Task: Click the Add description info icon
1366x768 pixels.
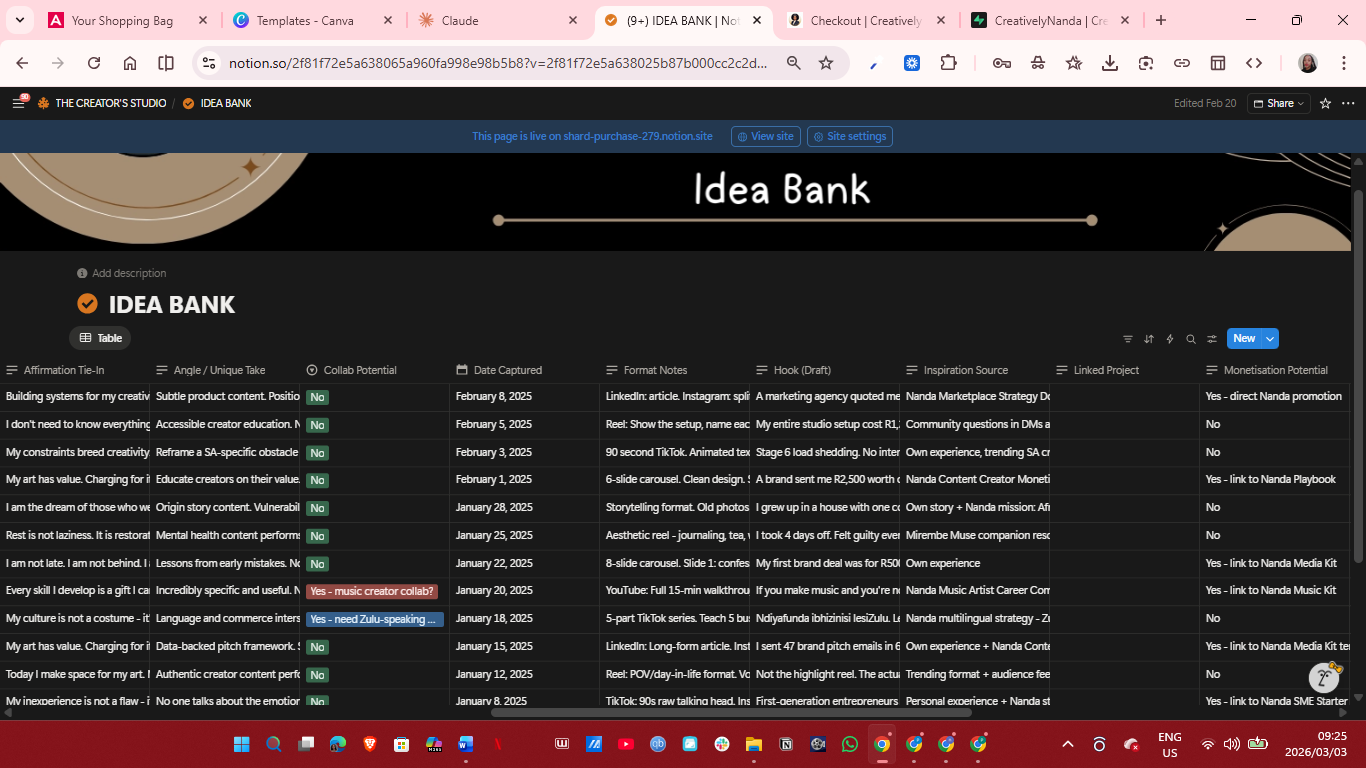Action: click(x=81, y=272)
